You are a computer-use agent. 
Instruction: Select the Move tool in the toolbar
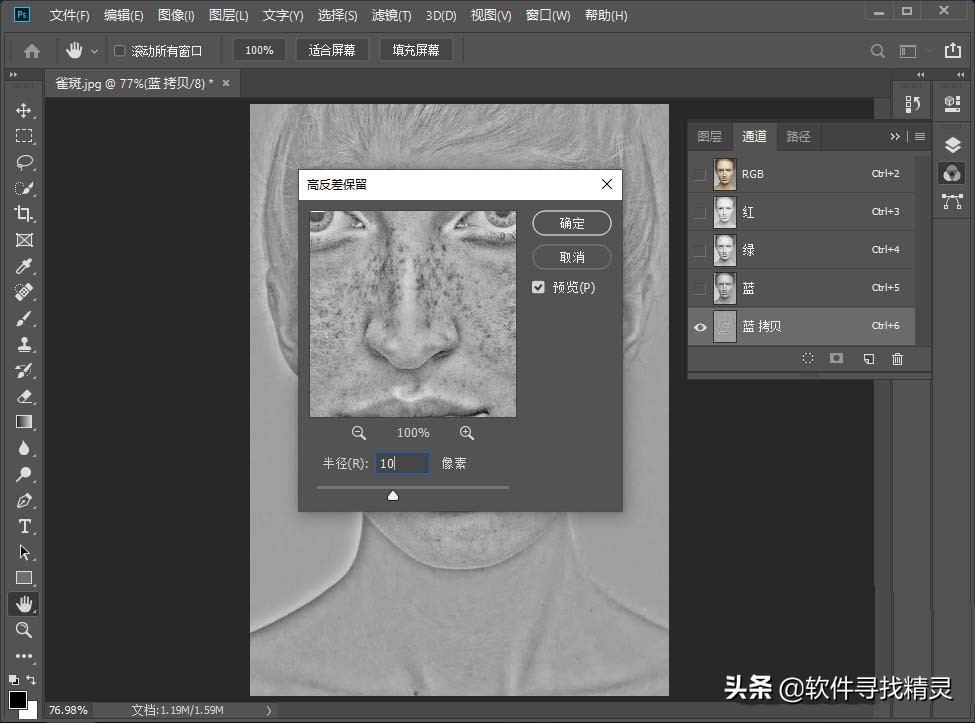[23, 110]
